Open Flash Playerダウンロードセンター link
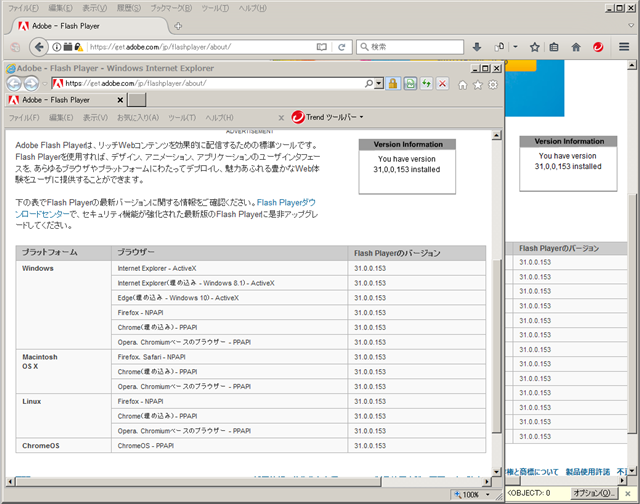The height and width of the screenshot is (504, 640). click(165, 208)
